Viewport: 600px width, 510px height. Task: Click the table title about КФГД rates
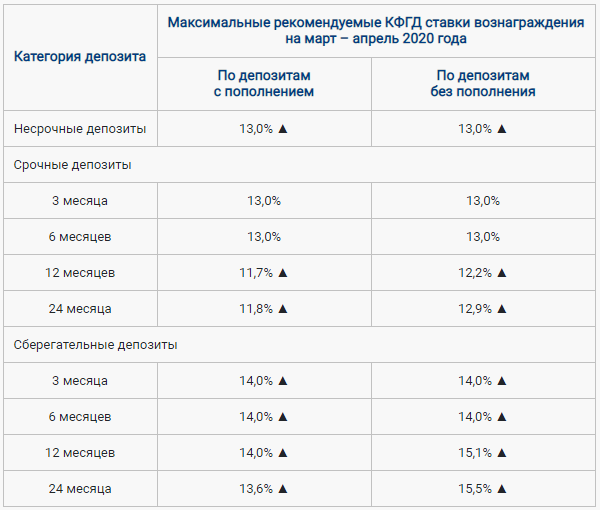point(375,30)
